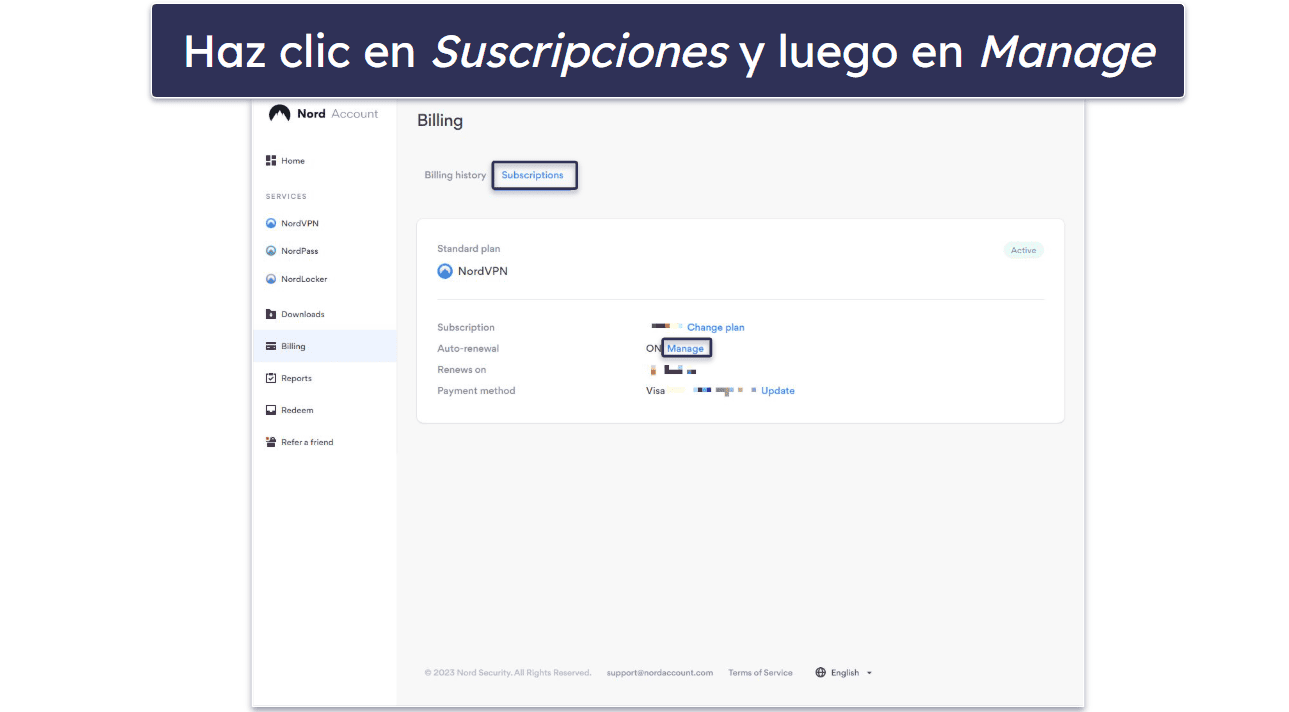
Task: Expand the English language dropdown
Action: click(844, 673)
